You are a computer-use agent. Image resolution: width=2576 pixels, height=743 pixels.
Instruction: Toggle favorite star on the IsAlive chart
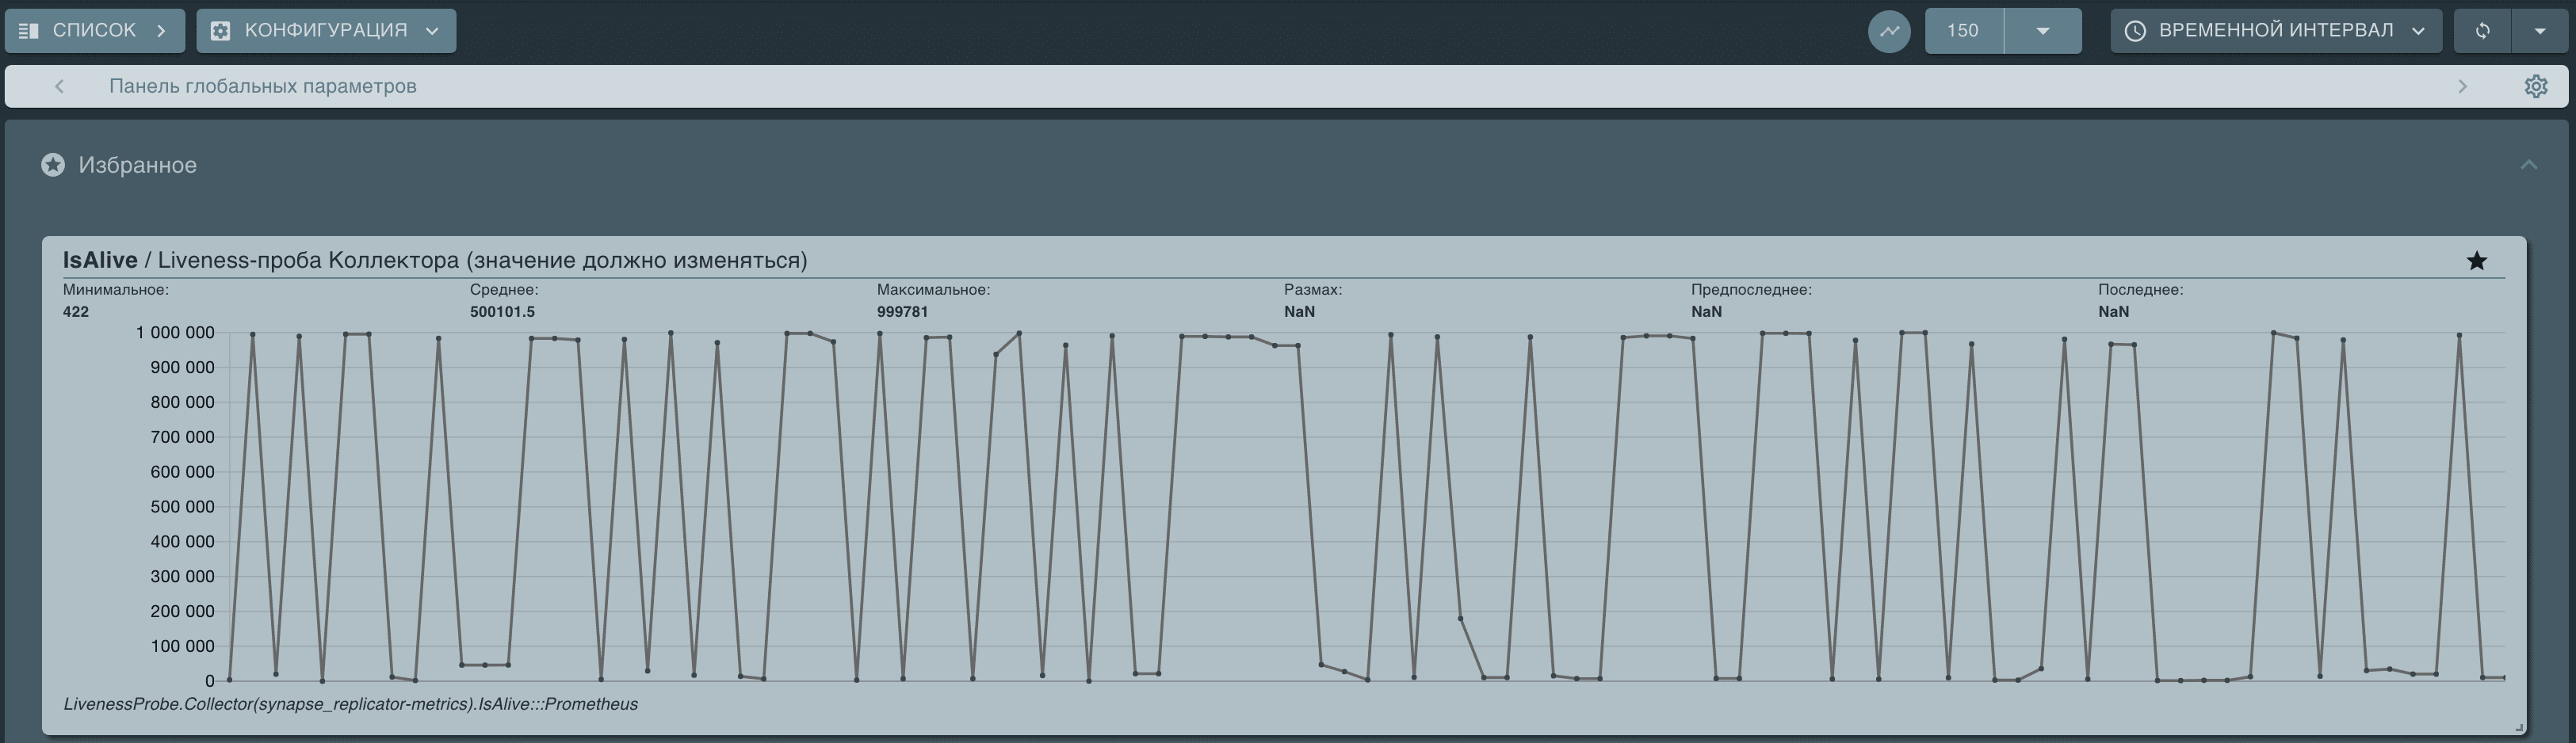[x=2476, y=261]
